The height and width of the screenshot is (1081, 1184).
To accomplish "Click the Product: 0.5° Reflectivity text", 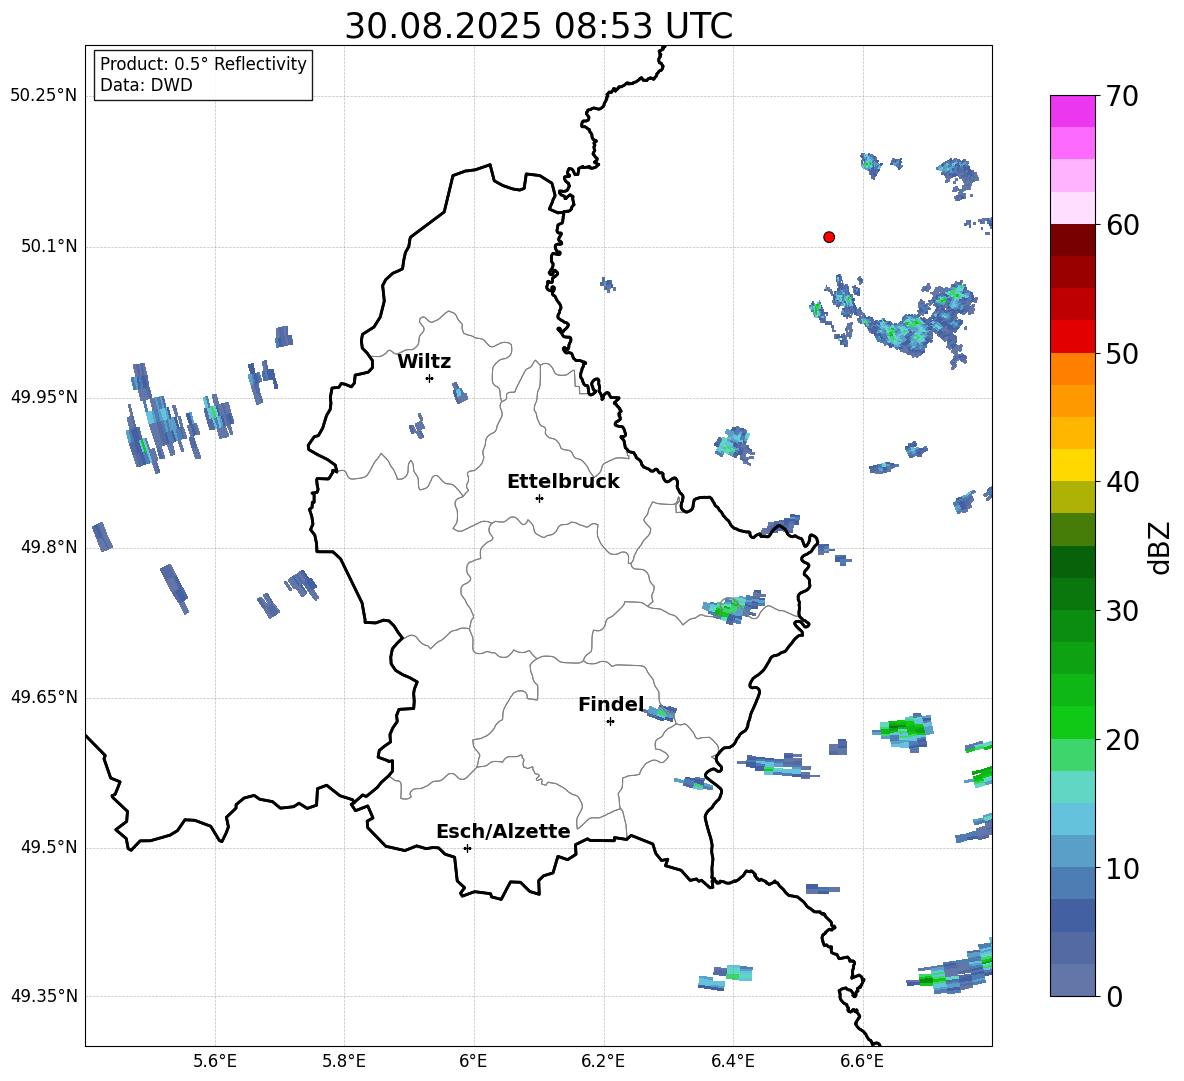I will point(203,64).
